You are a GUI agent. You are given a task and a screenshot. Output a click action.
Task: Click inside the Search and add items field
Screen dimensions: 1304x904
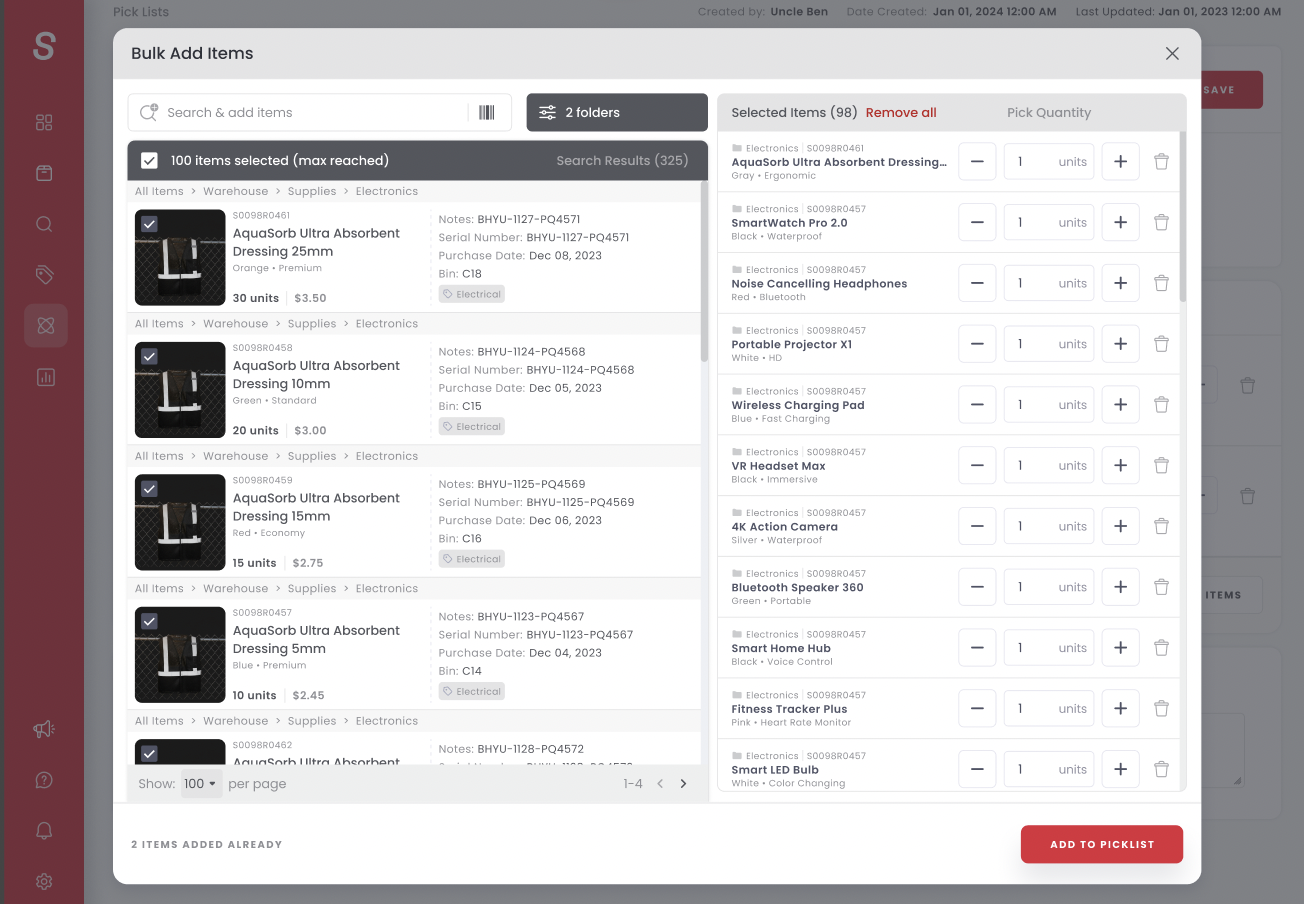coord(300,112)
